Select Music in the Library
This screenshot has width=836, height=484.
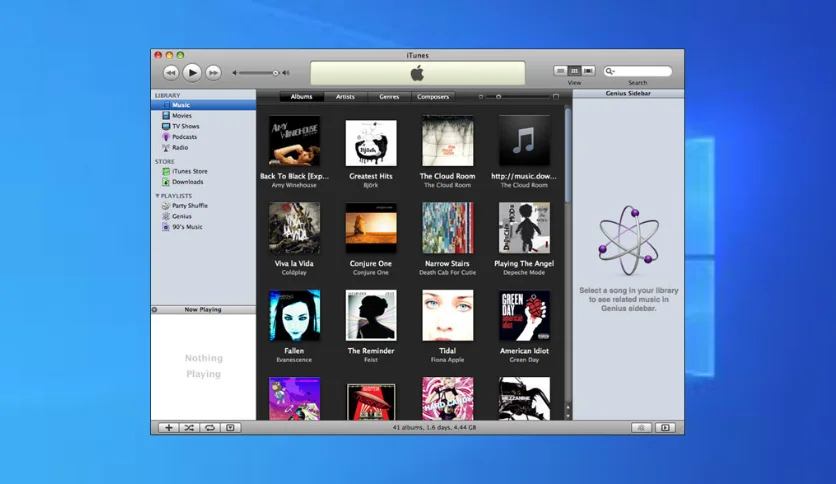203,105
